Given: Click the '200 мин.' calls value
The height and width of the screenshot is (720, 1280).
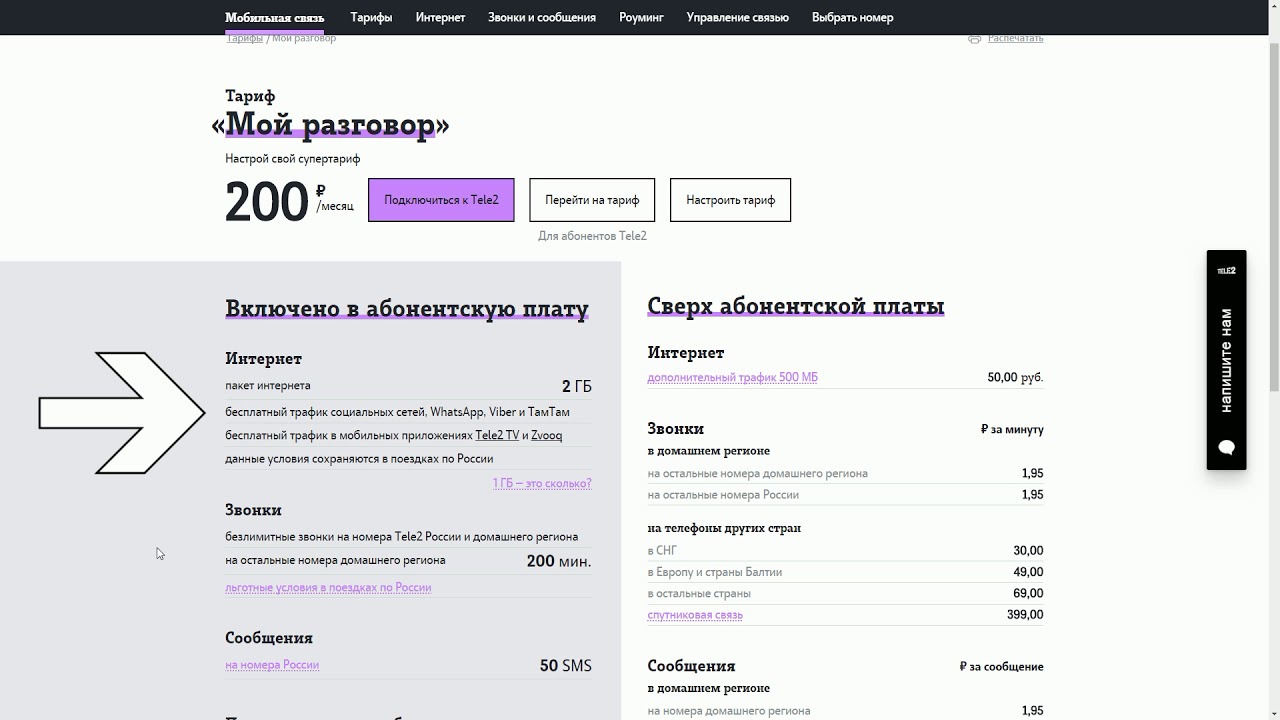Looking at the screenshot, I should (559, 561).
